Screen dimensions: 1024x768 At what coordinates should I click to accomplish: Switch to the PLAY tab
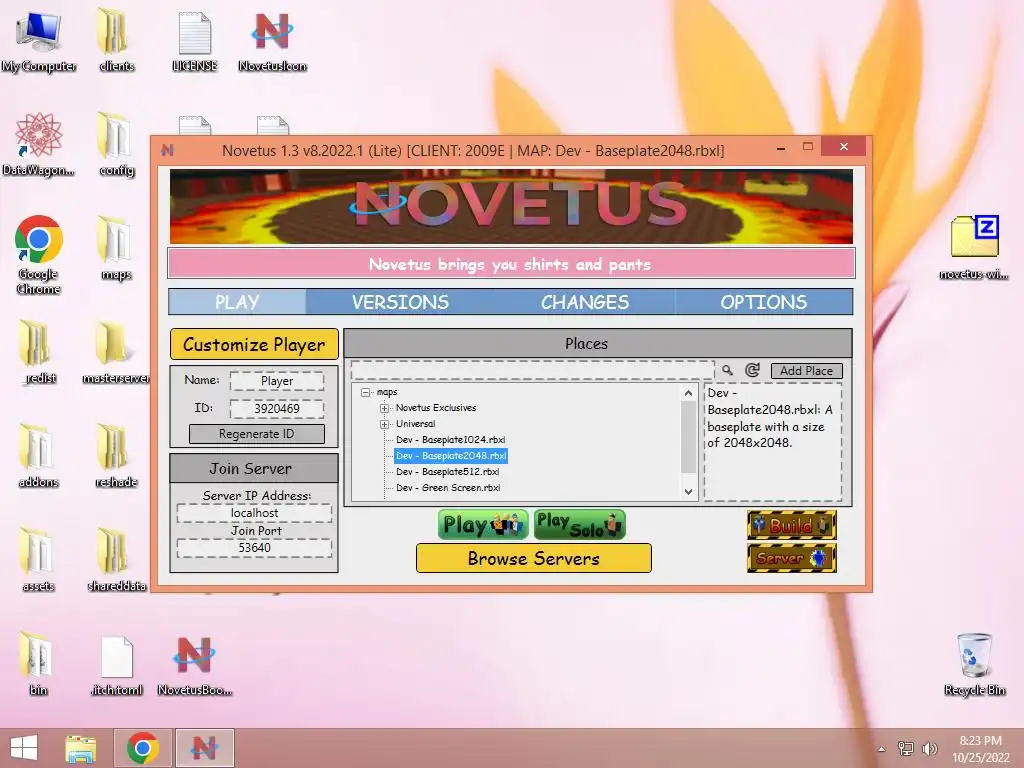tap(237, 302)
